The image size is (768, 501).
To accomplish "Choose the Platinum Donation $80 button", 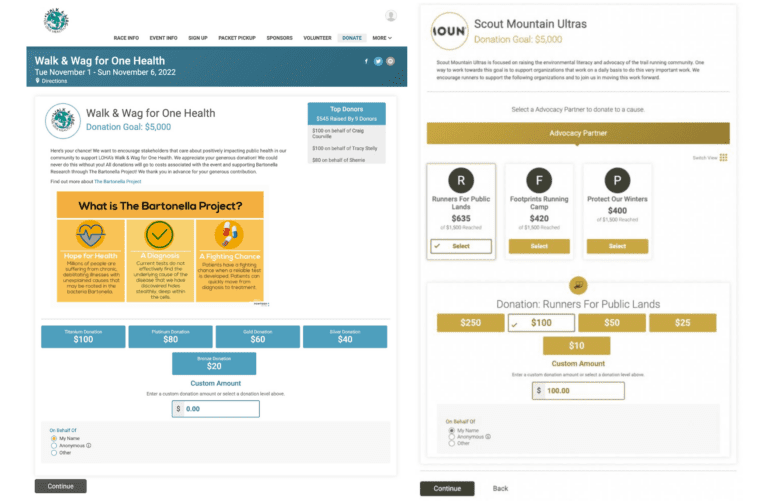I will pyautogui.click(x=170, y=336).
